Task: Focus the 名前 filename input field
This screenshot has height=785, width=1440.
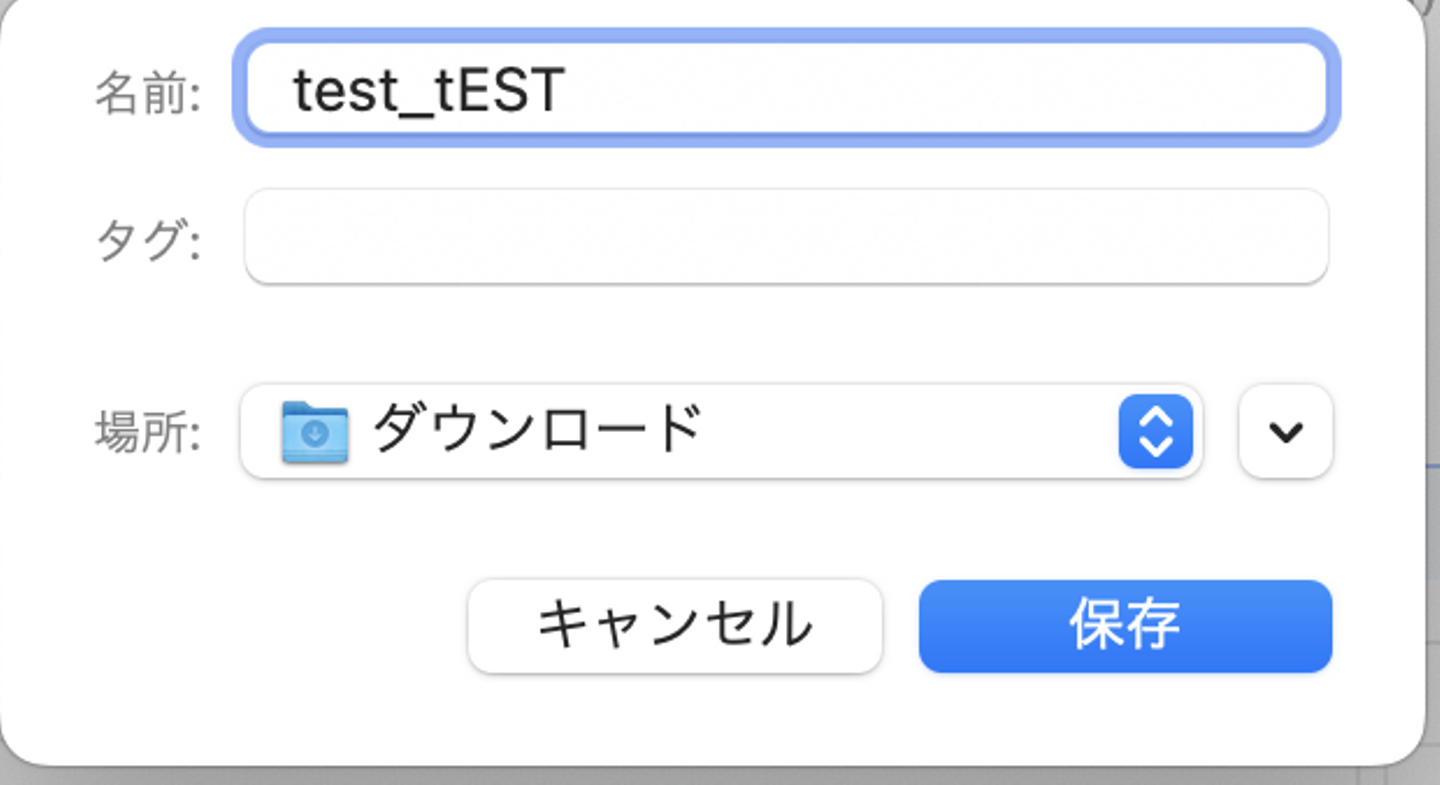Action: tap(785, 90)
